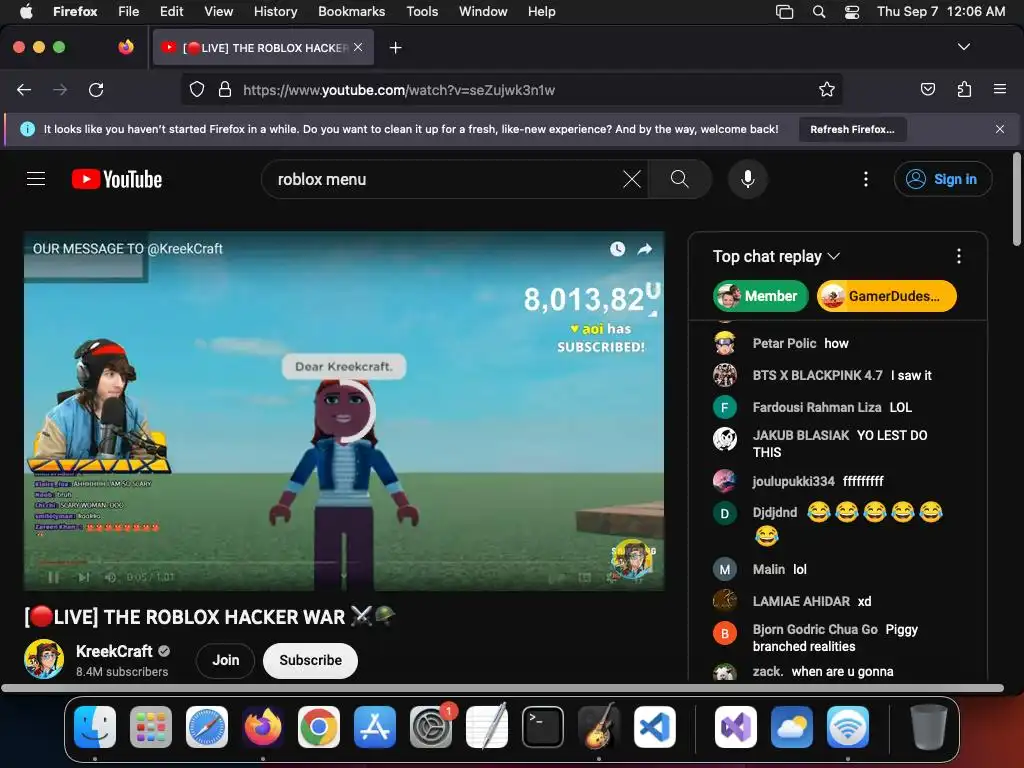Click the channel watermark on the video

coord(633,559)
